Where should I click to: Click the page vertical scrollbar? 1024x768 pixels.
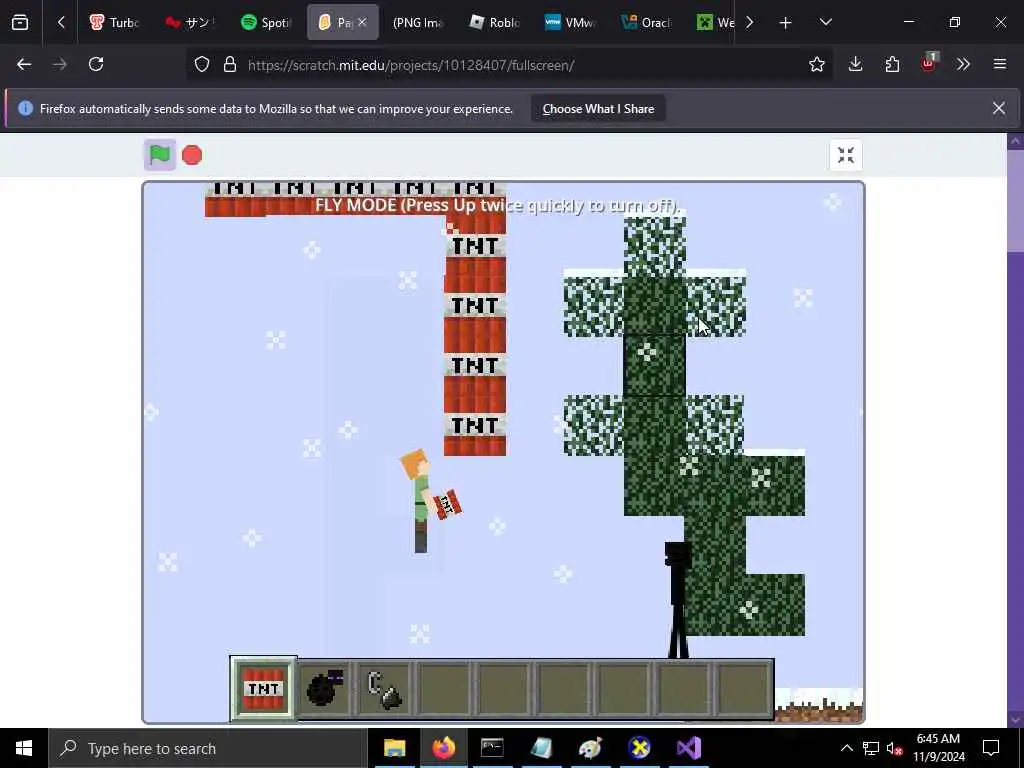1016,431
